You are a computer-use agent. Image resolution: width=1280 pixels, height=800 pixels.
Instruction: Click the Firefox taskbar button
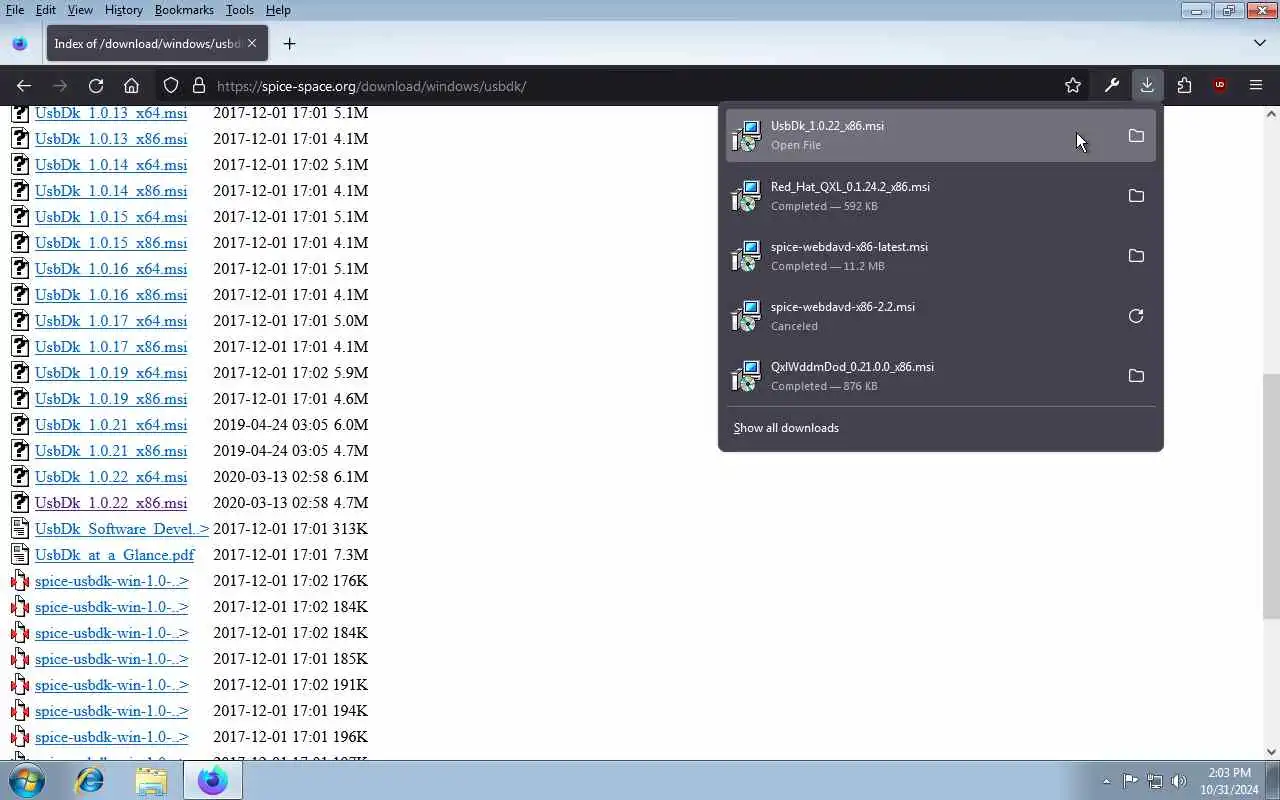[x=212, y=780]
